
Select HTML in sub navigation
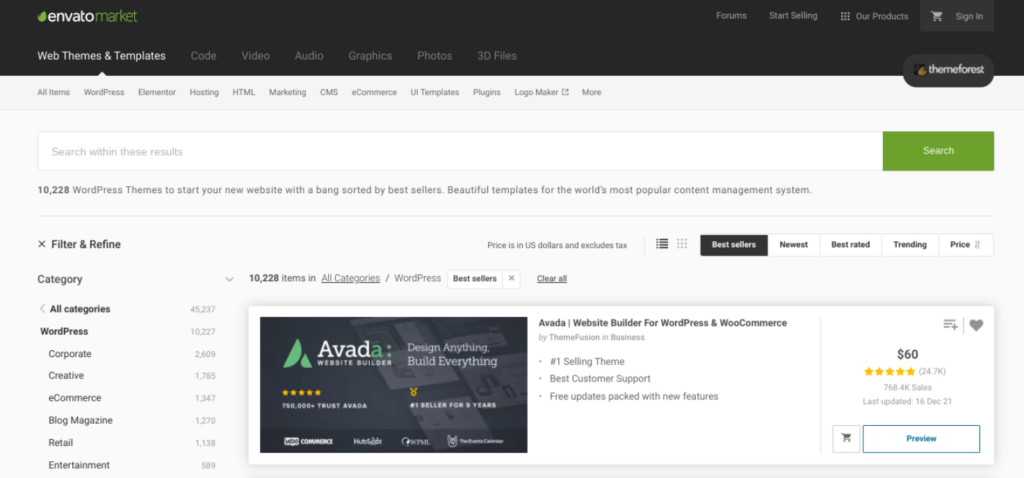pos(244,92)
